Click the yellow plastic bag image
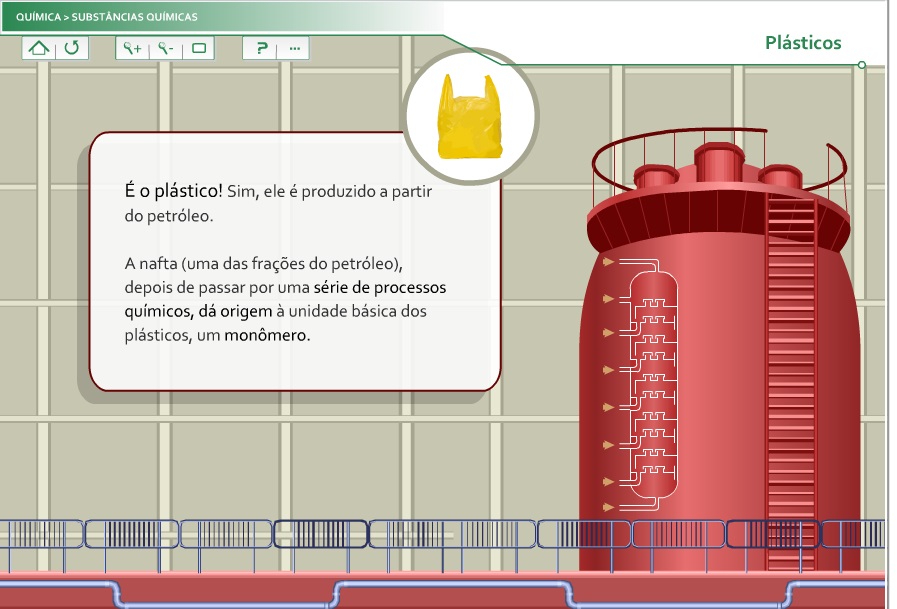897x609 pixels. pos(470,117)
